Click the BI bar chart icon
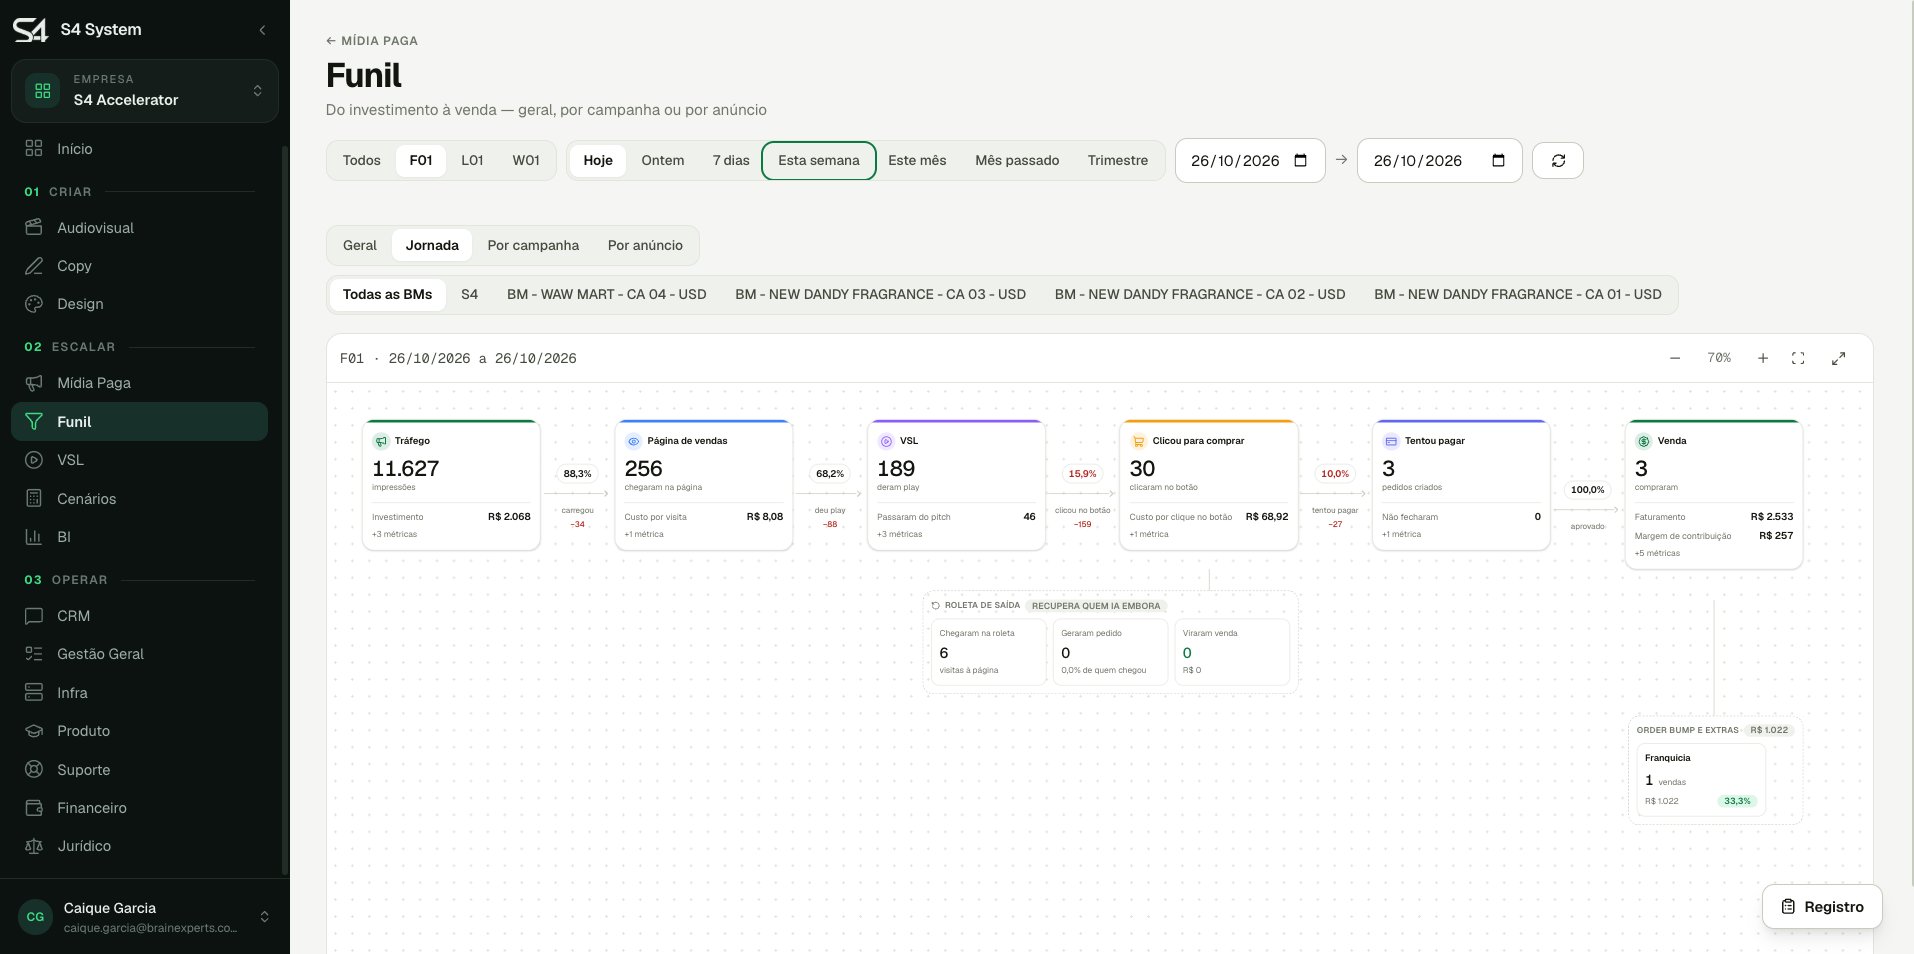This screenshot has width=1914, height=954. click(34, 537)
